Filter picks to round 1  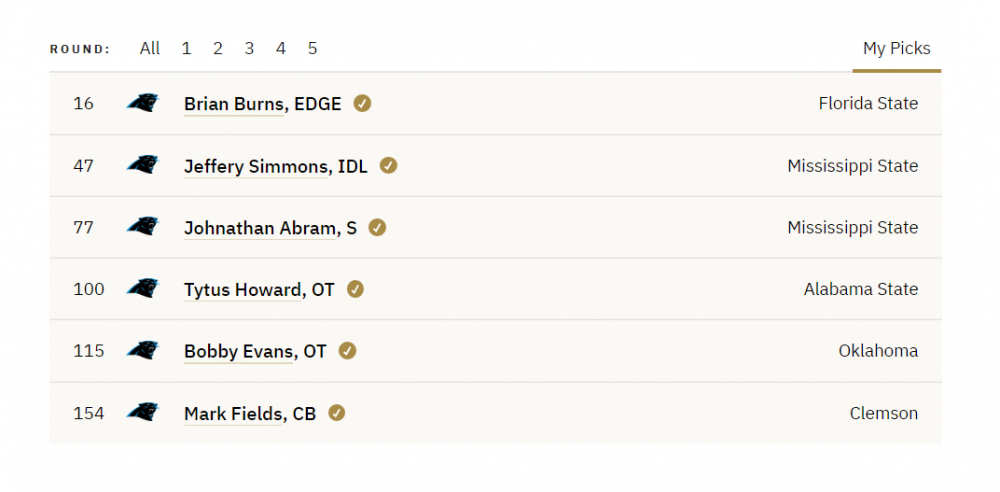186,48
